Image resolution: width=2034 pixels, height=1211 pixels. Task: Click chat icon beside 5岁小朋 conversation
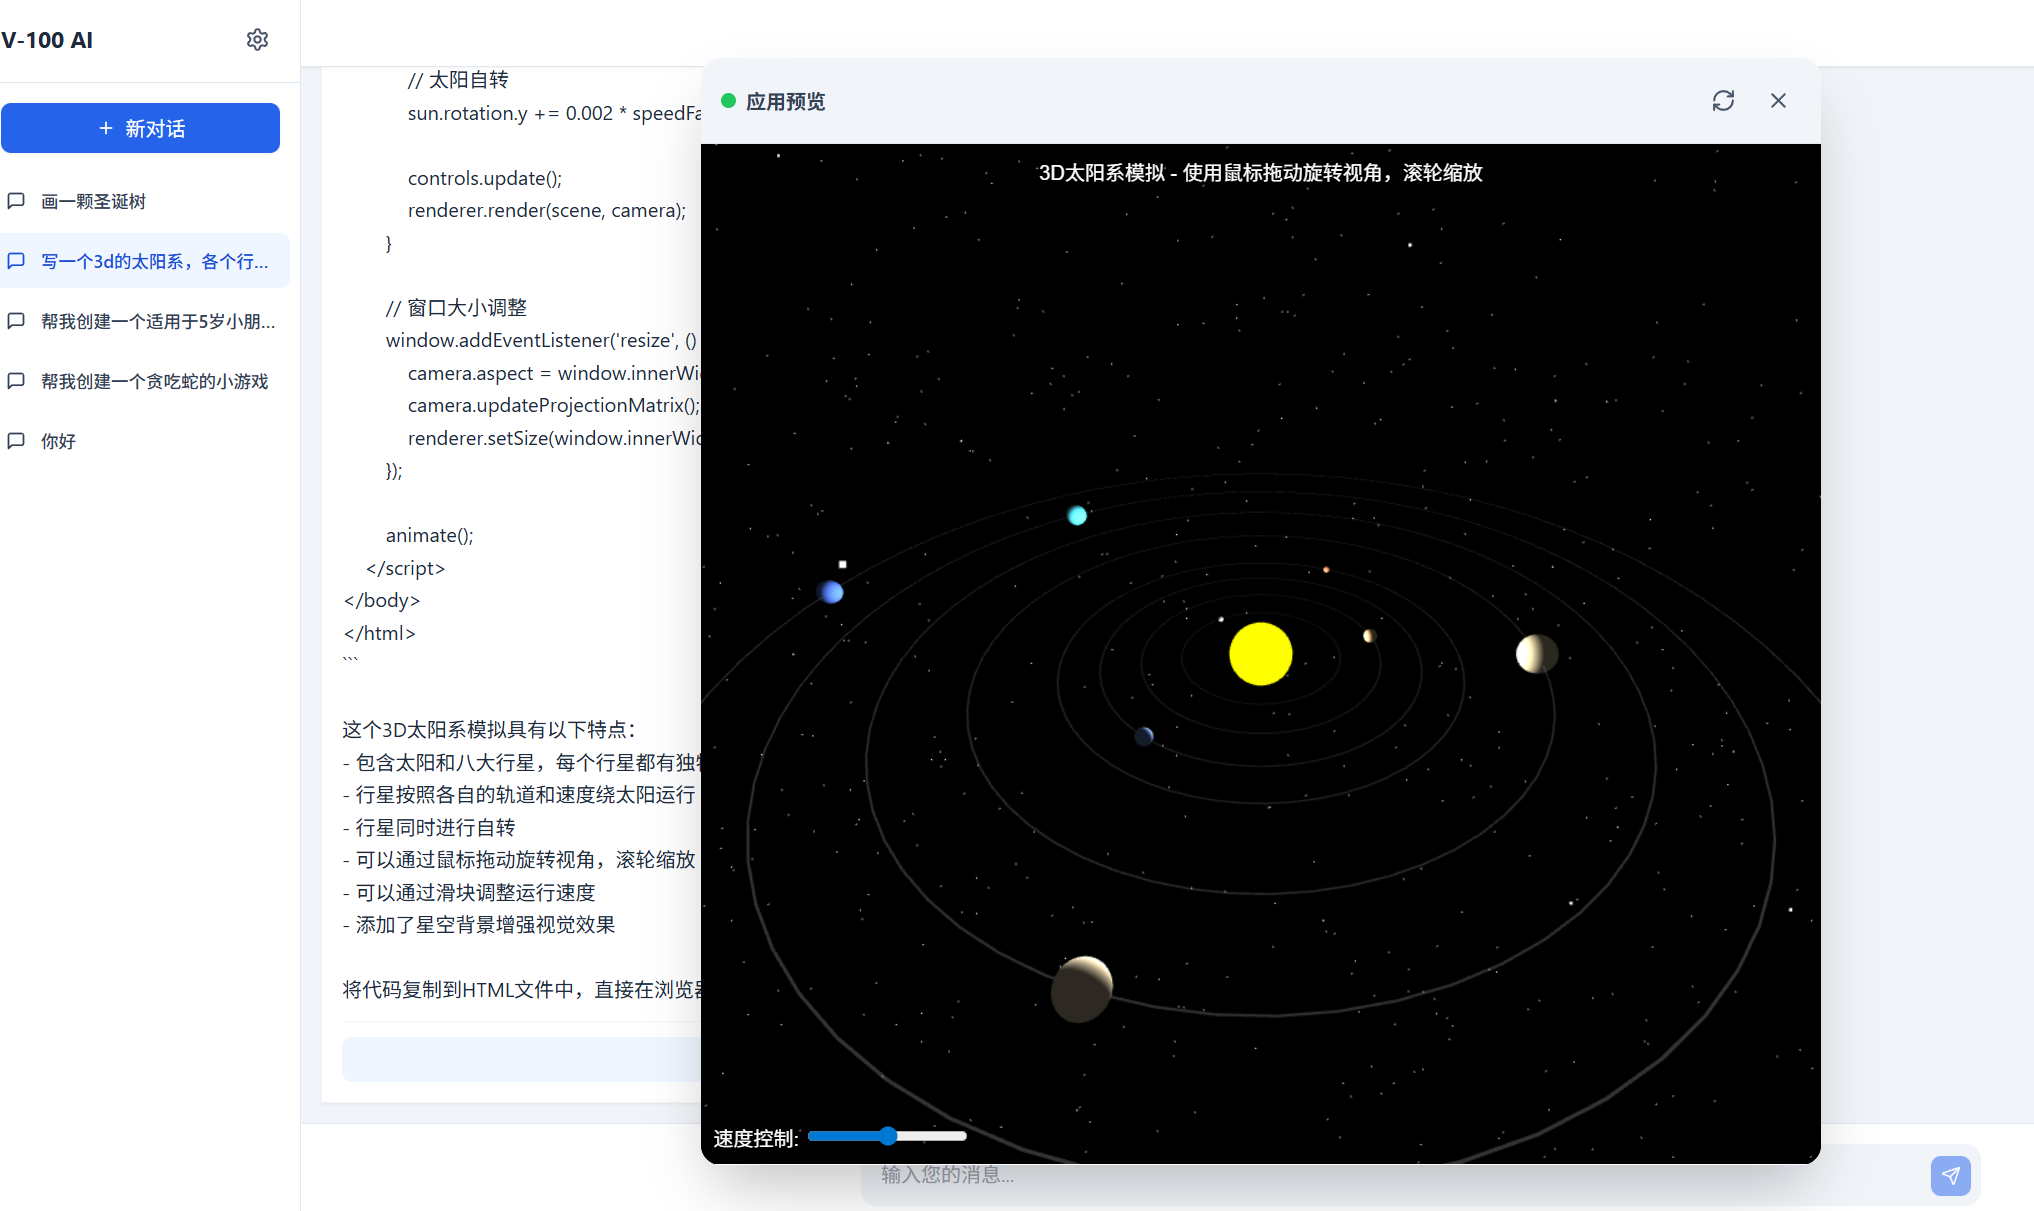(x=16, y=321)
